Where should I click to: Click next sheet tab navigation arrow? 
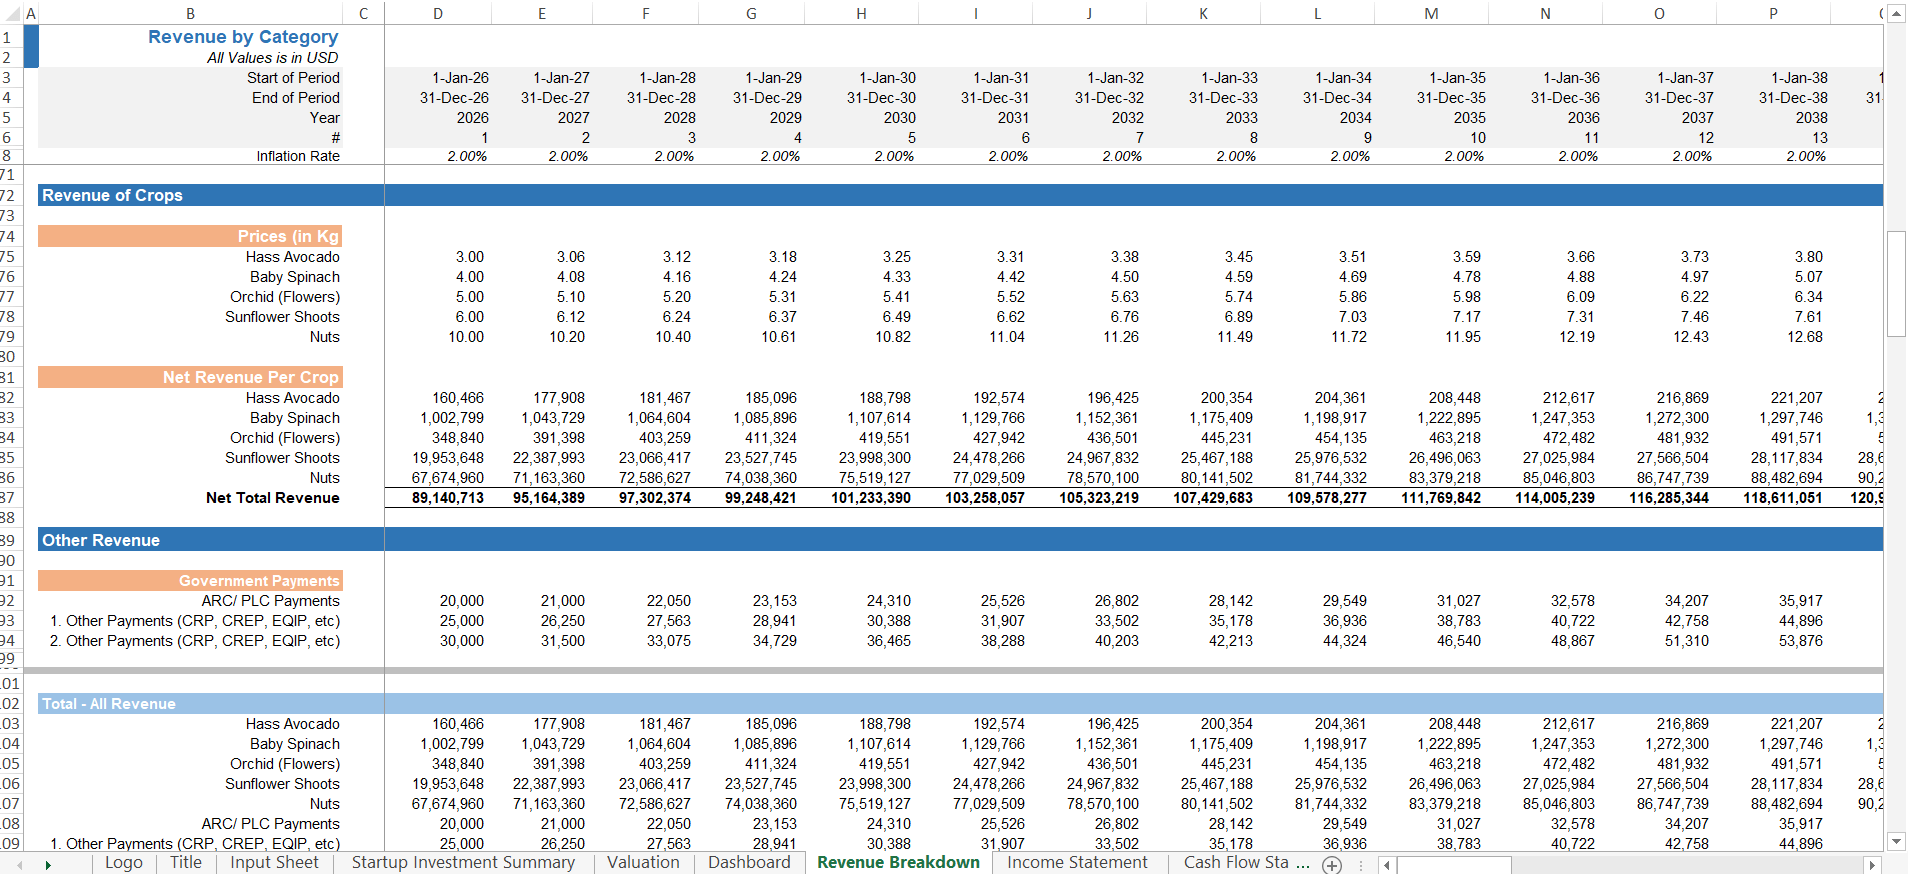tap(47, 865)
